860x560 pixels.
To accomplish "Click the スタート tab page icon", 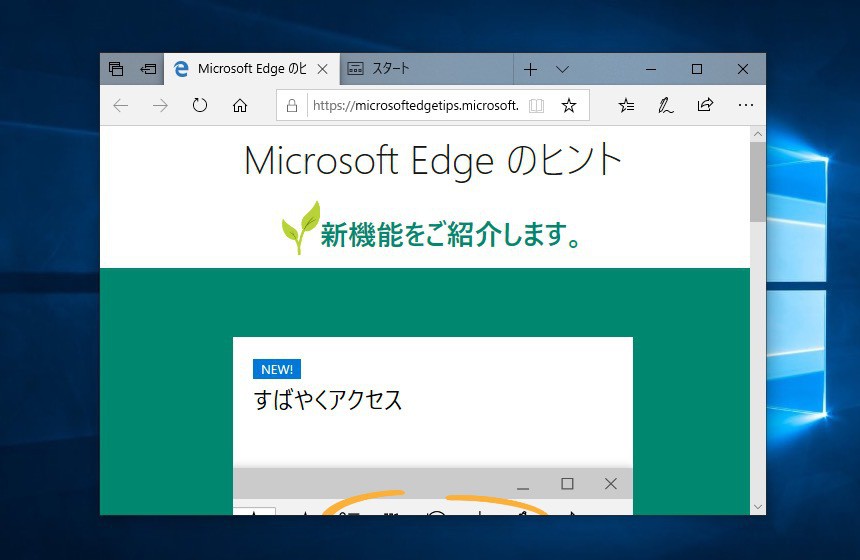I will 355,69.
